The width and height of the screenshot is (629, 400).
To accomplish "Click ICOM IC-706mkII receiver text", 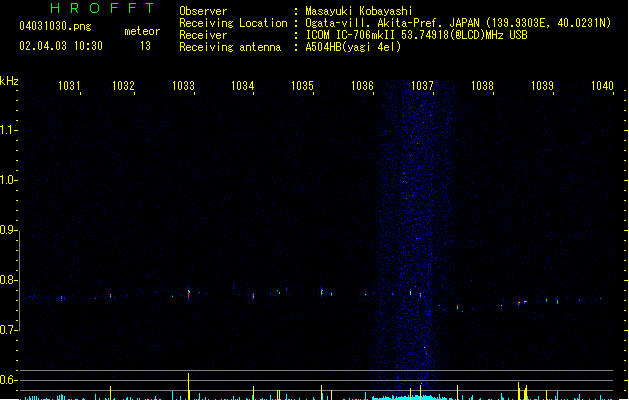I will 416,35.
